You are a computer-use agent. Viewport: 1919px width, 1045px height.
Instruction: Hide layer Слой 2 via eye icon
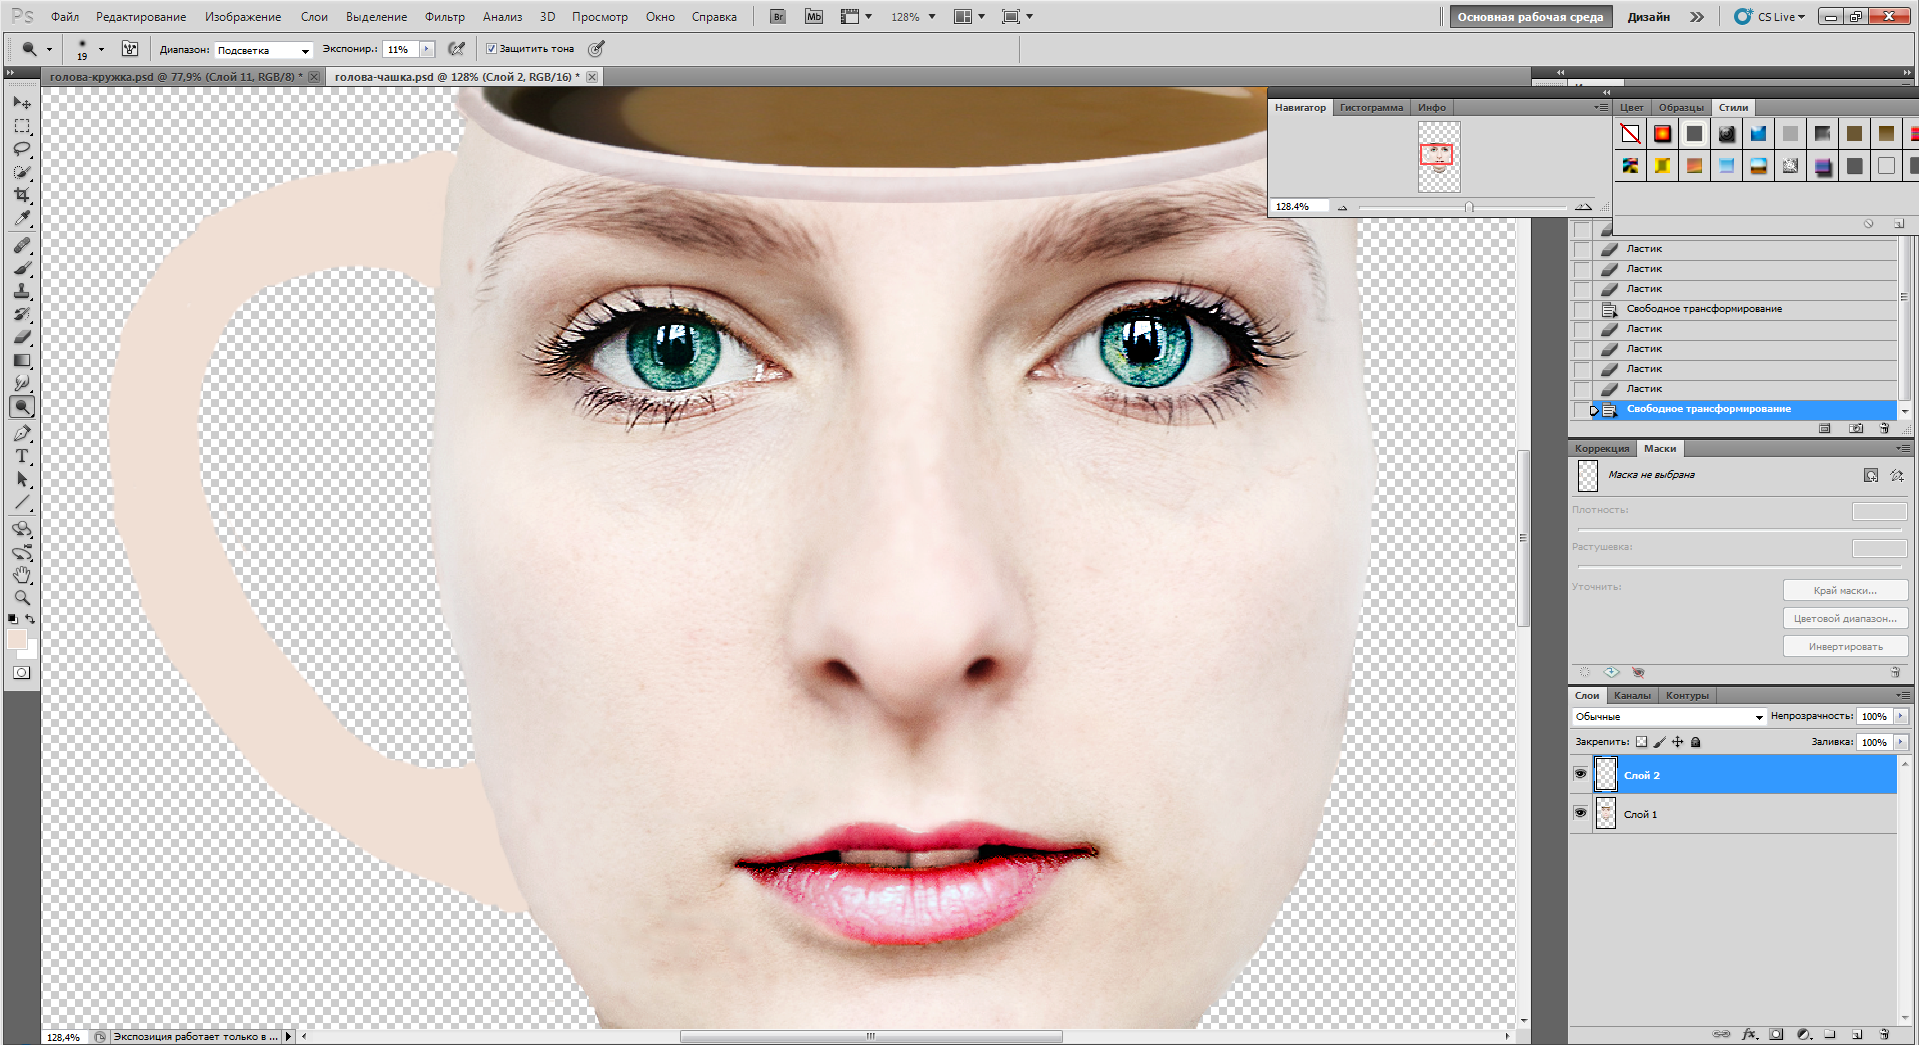(1580, 774)
